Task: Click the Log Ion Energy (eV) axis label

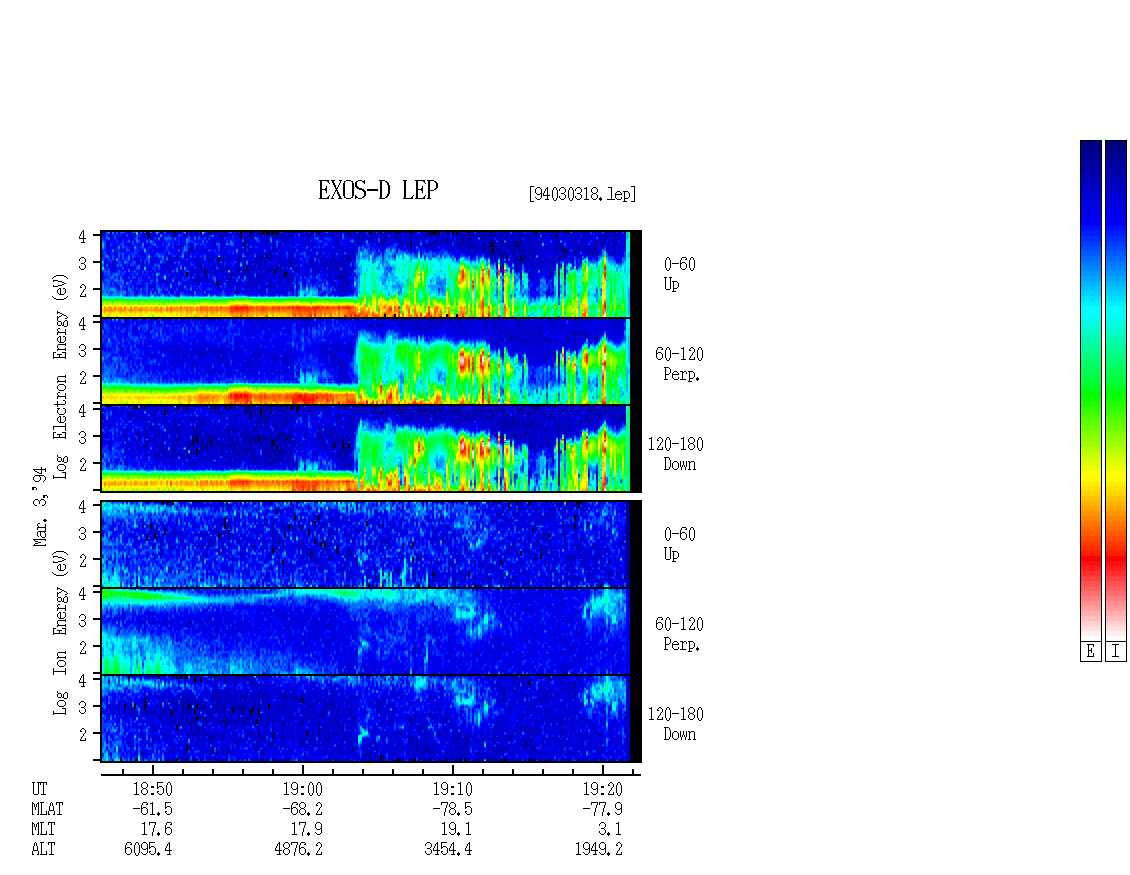Action: tap(61, 632)
